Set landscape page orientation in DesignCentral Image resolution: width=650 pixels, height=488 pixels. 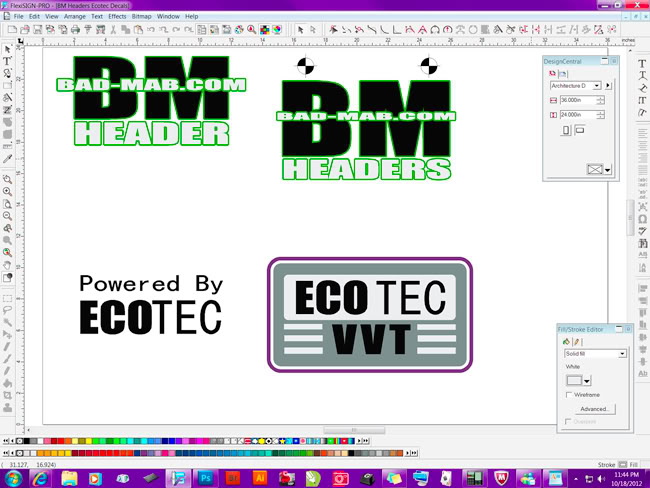point(580,130)
